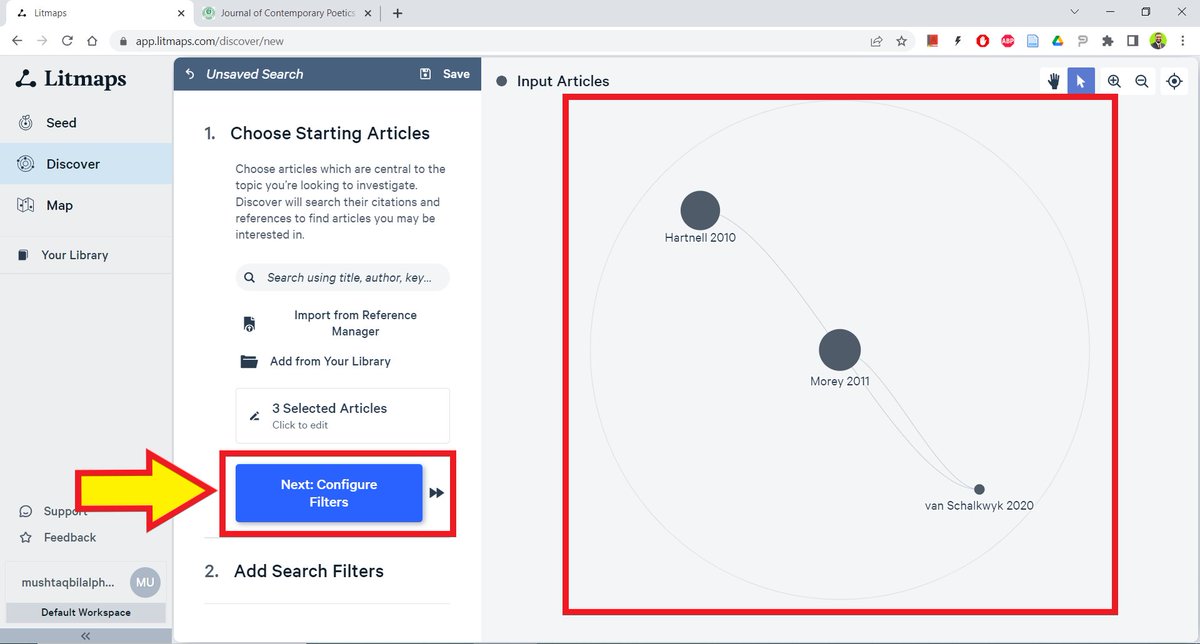Screen dimensions: 1200x644
Task: Open the Google Drive browser extension
Action: [1057, 40]
